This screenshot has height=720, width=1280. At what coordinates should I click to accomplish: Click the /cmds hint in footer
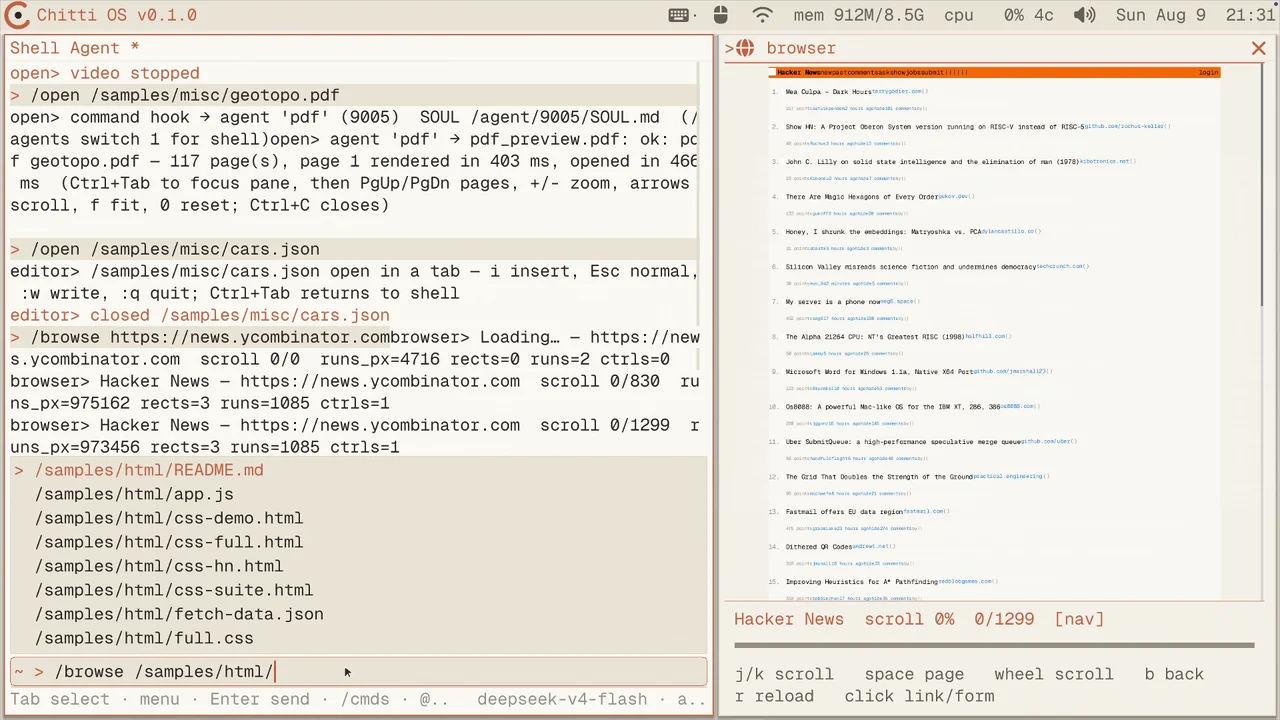pos(365,699)
